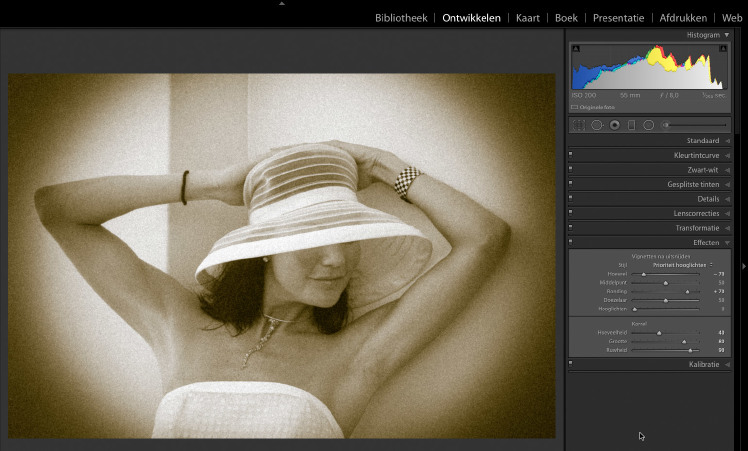This screenshot has width=748, height=451.
Task: Toggle the Effecten panel on/off switch
Action: [x=571, y=242]
